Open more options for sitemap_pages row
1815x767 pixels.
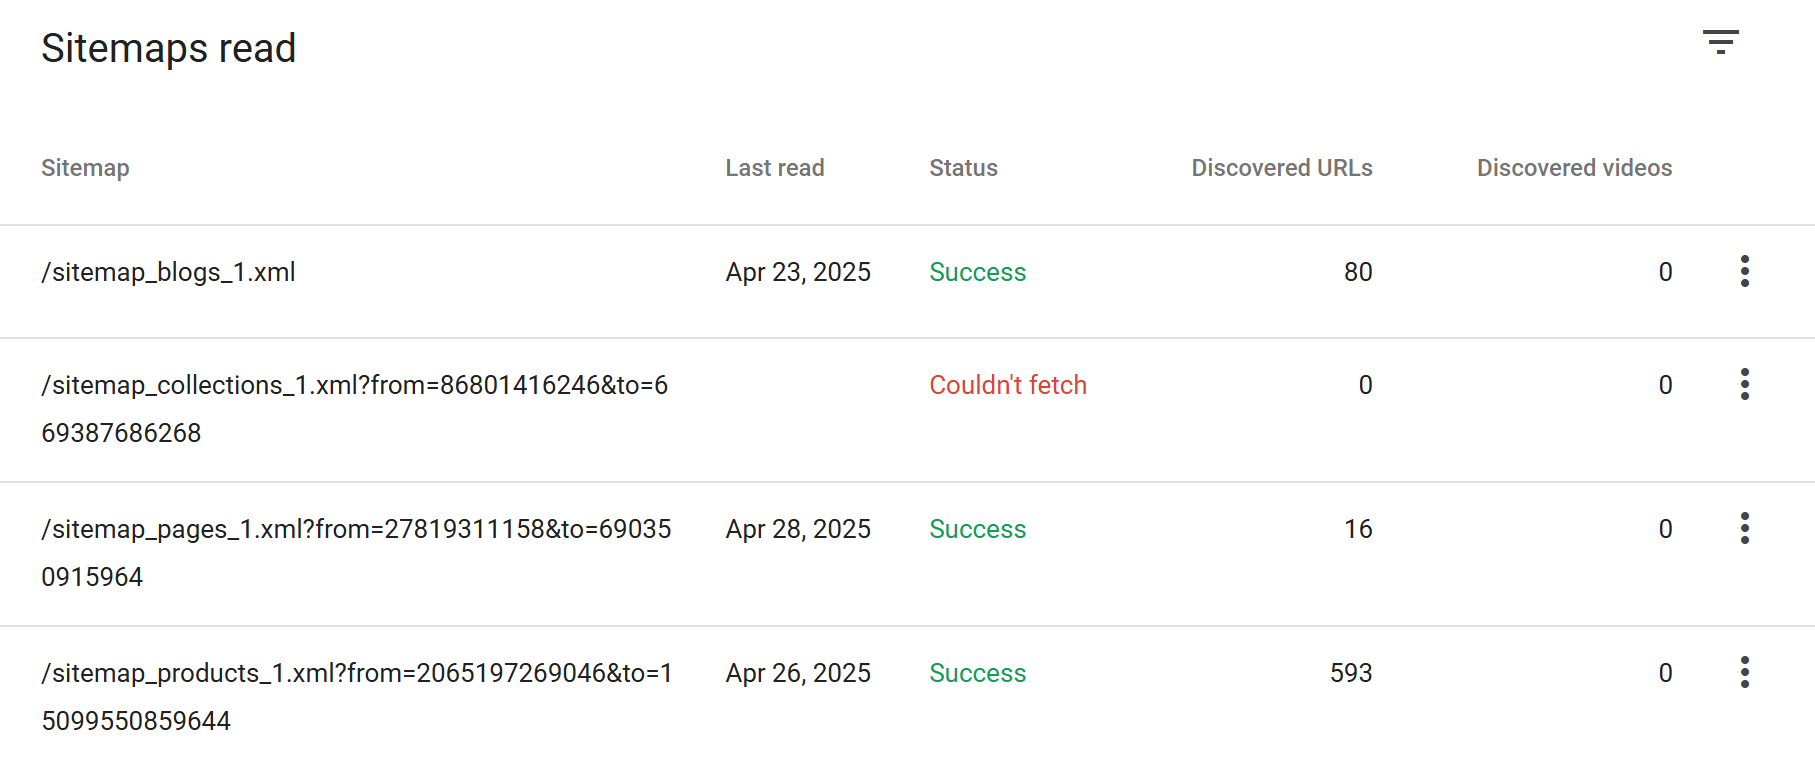tap(1744, 528)
